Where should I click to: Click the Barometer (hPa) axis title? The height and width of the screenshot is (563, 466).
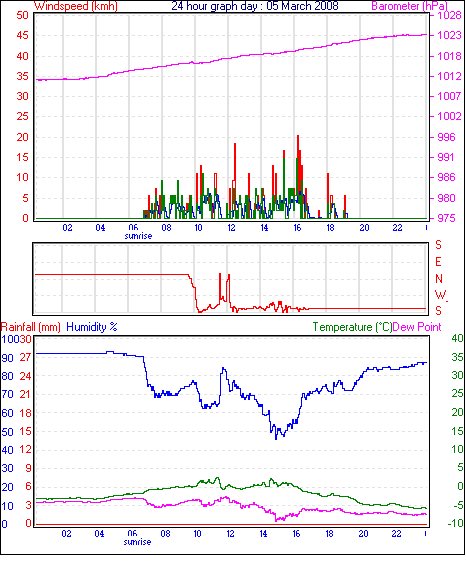pos(409,6)
